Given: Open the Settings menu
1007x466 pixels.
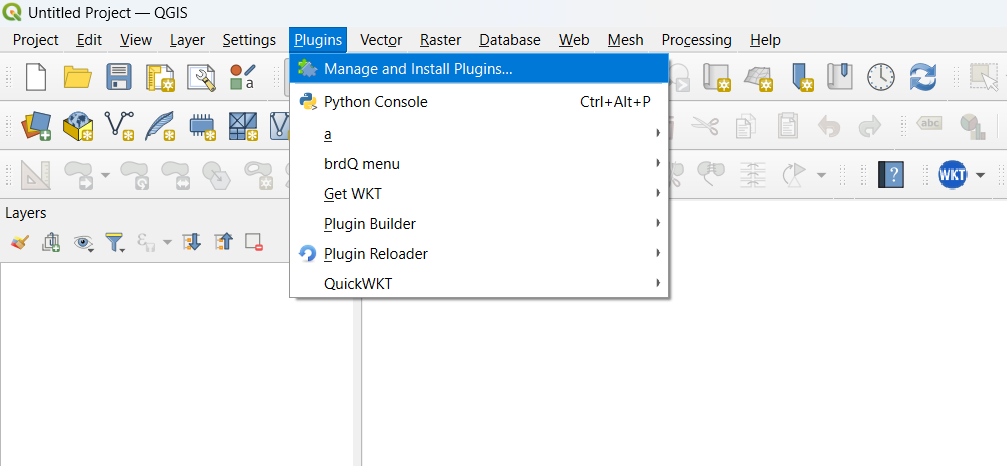Looking at the screenshot, I should click(249, 40).
